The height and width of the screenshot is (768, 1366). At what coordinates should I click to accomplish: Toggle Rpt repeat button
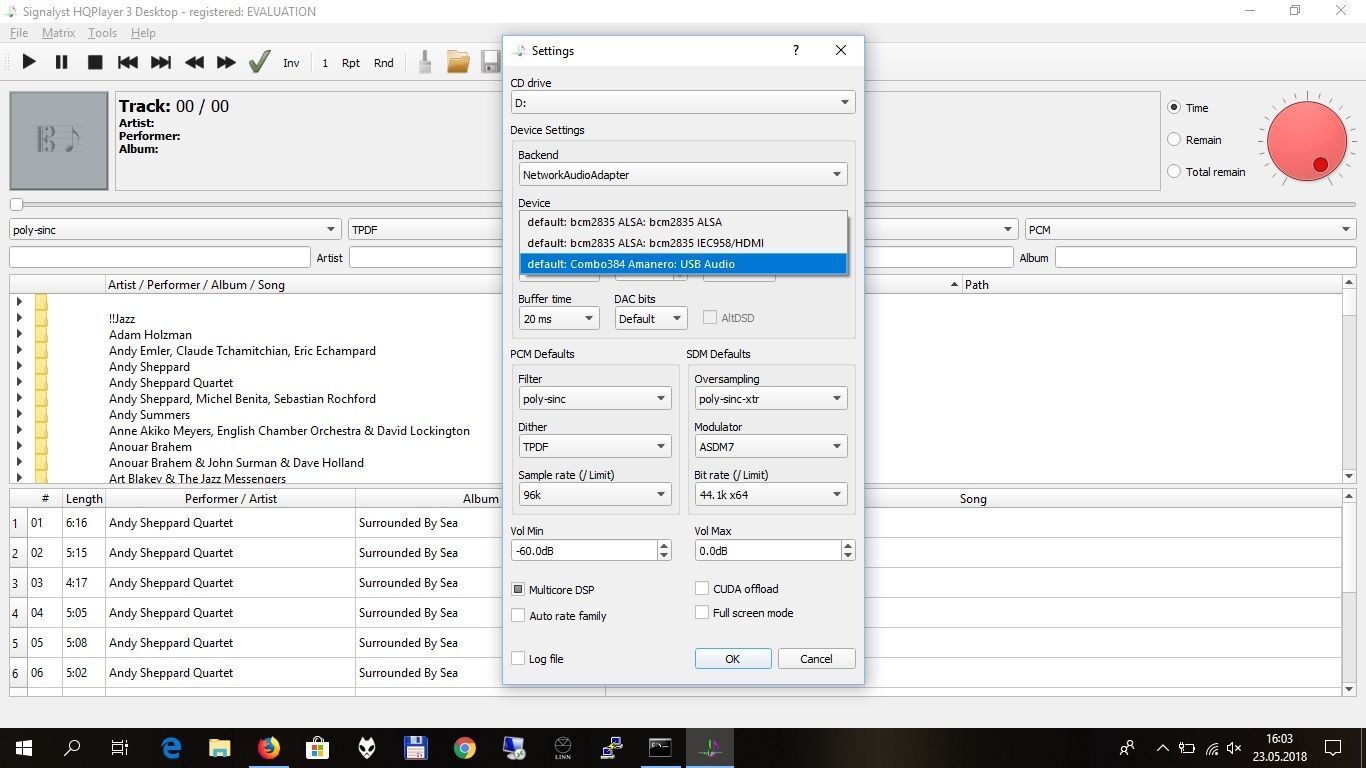coord(351,63)
